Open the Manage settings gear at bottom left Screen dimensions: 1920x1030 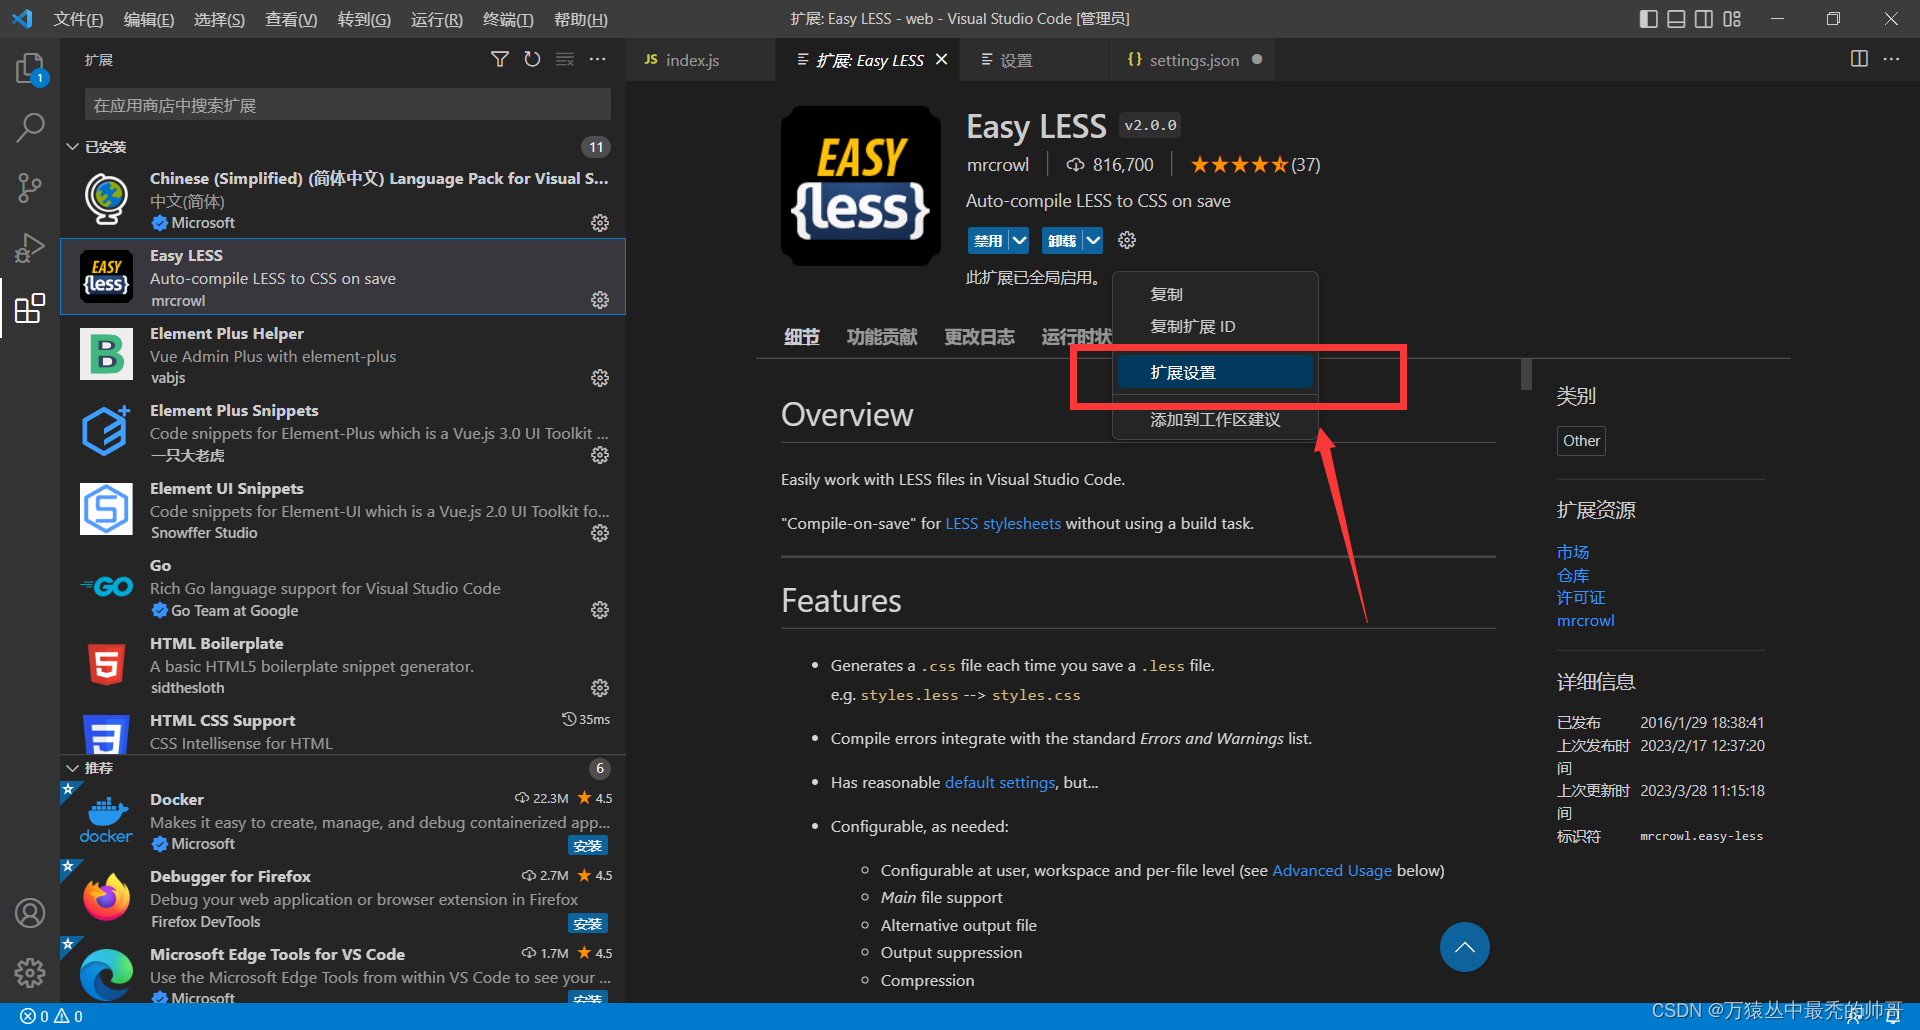point(30,972)
